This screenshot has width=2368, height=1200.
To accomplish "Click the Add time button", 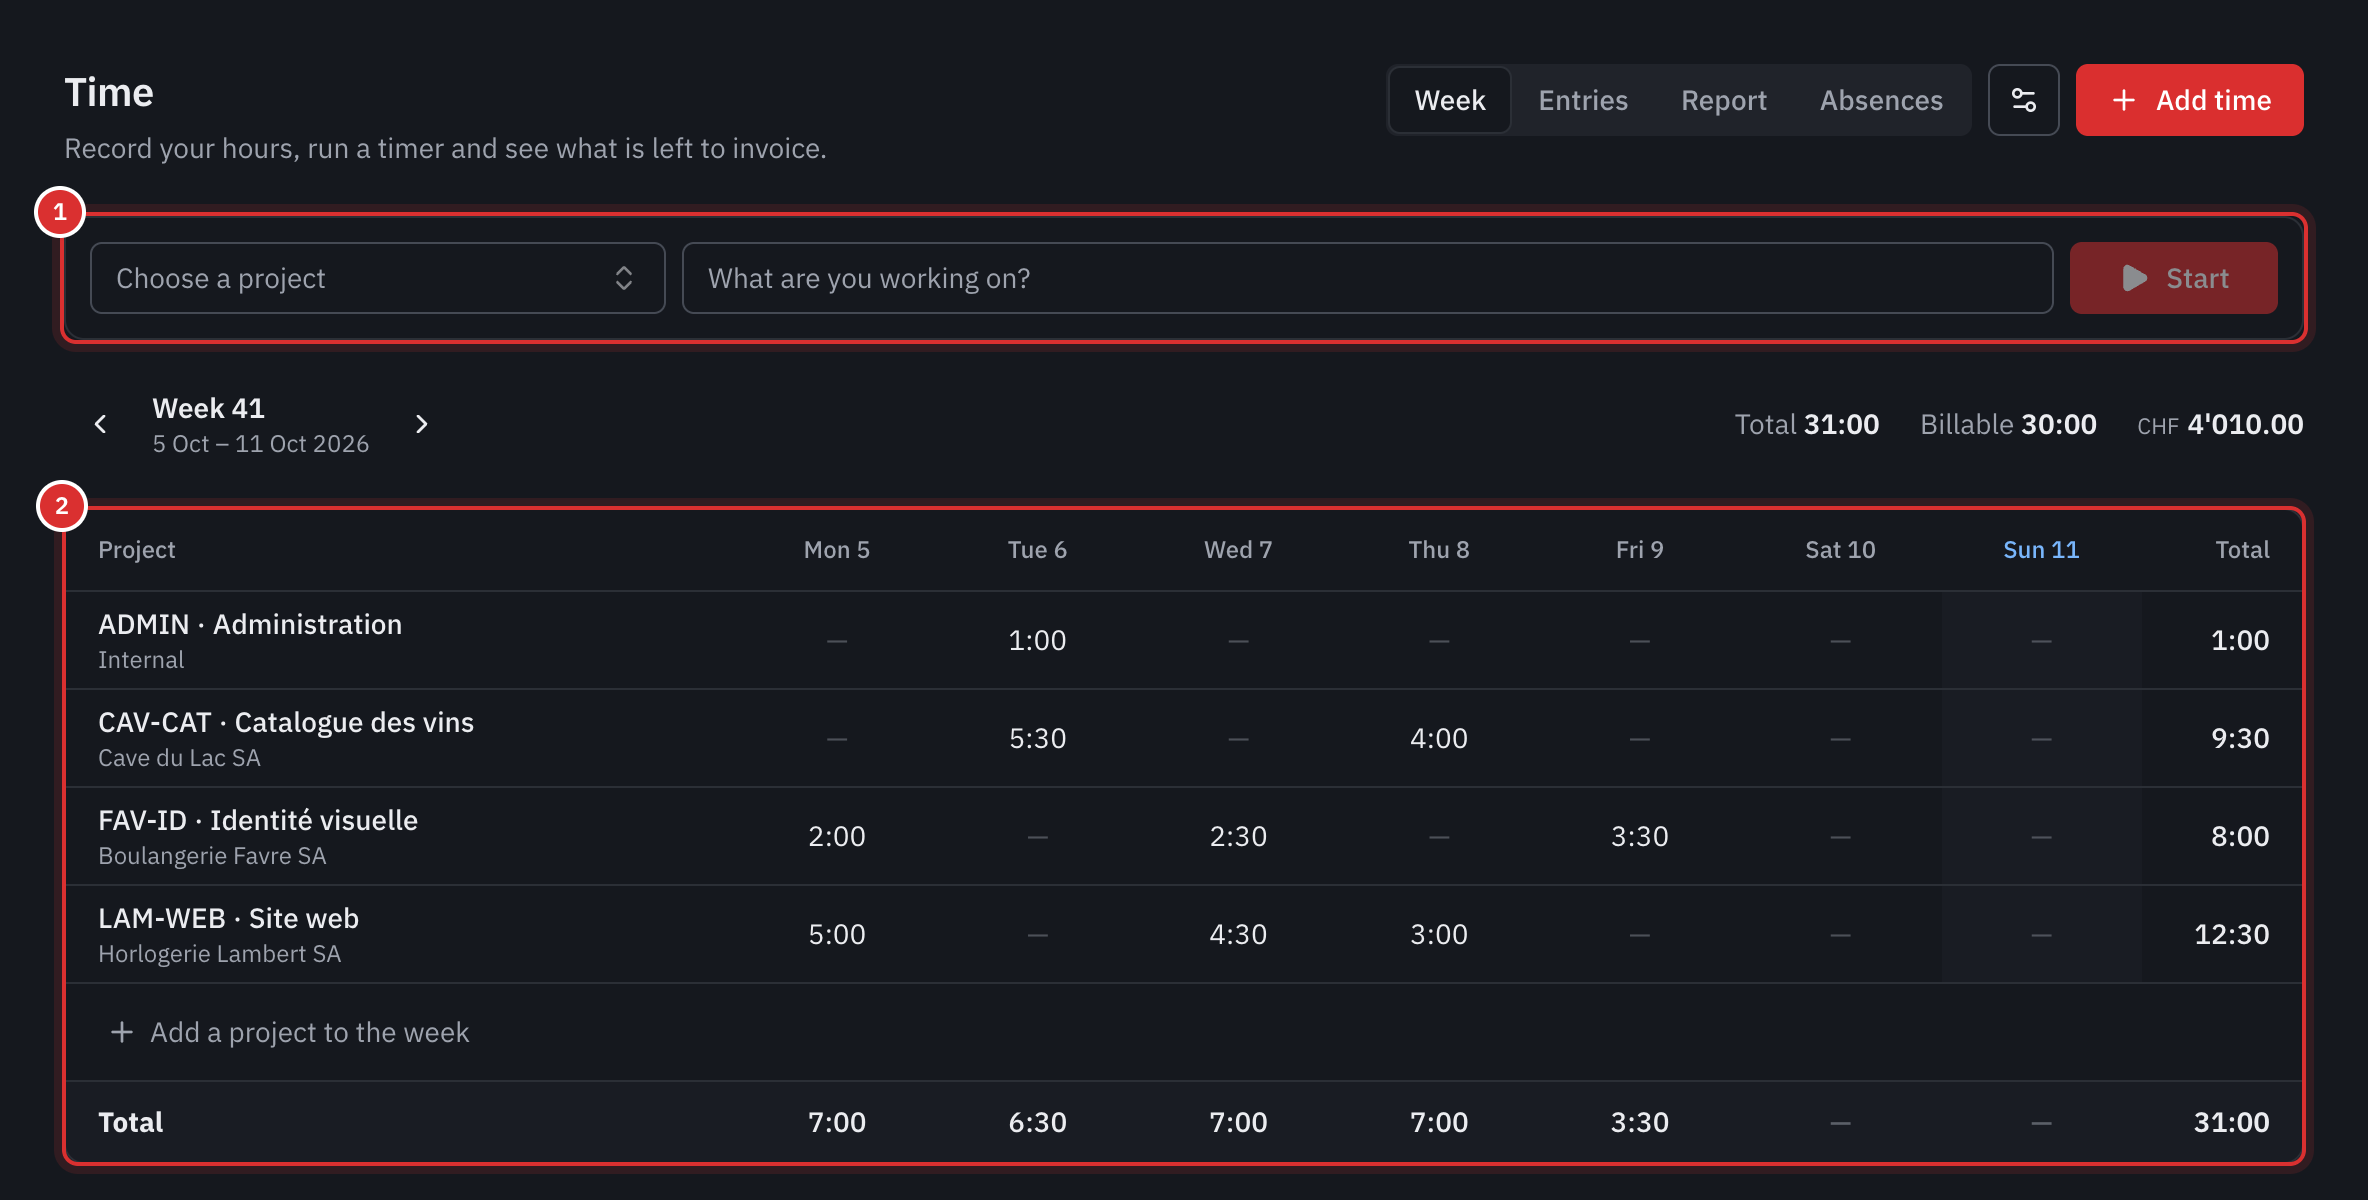I will [2189, 100].
